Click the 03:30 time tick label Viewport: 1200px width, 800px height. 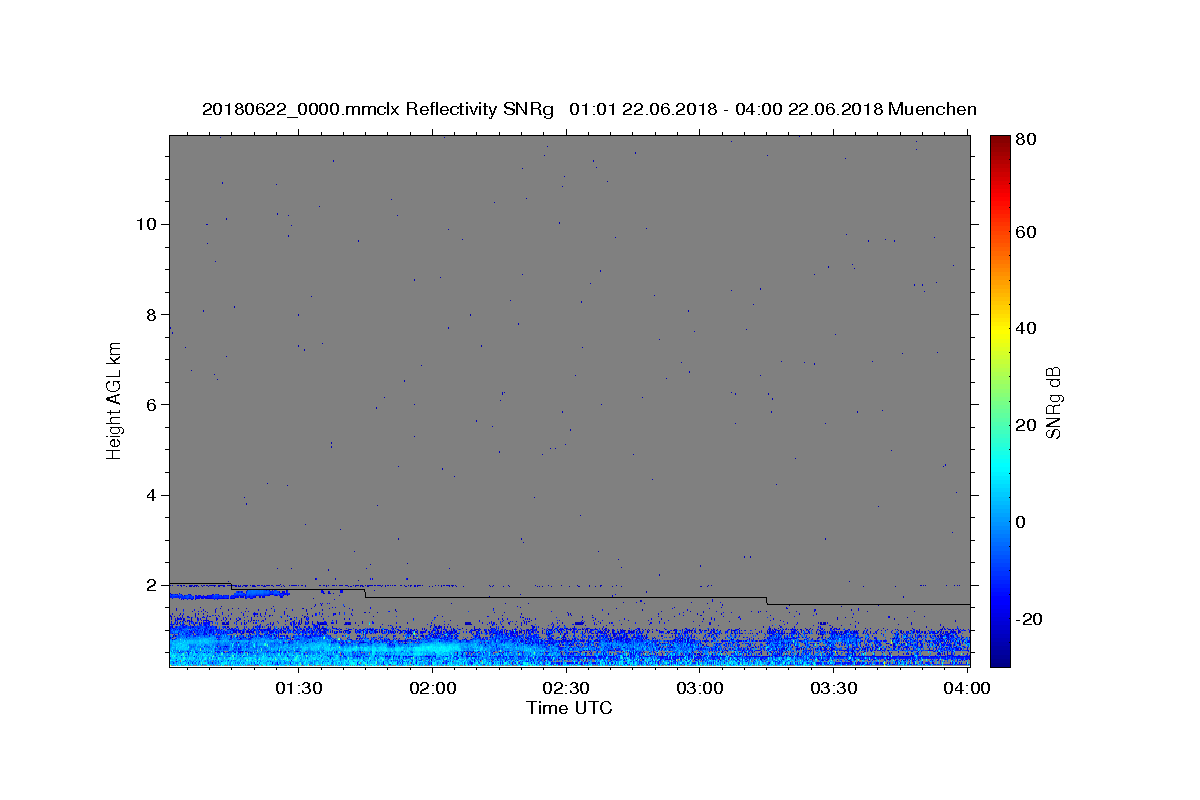[x=833, y=688]
